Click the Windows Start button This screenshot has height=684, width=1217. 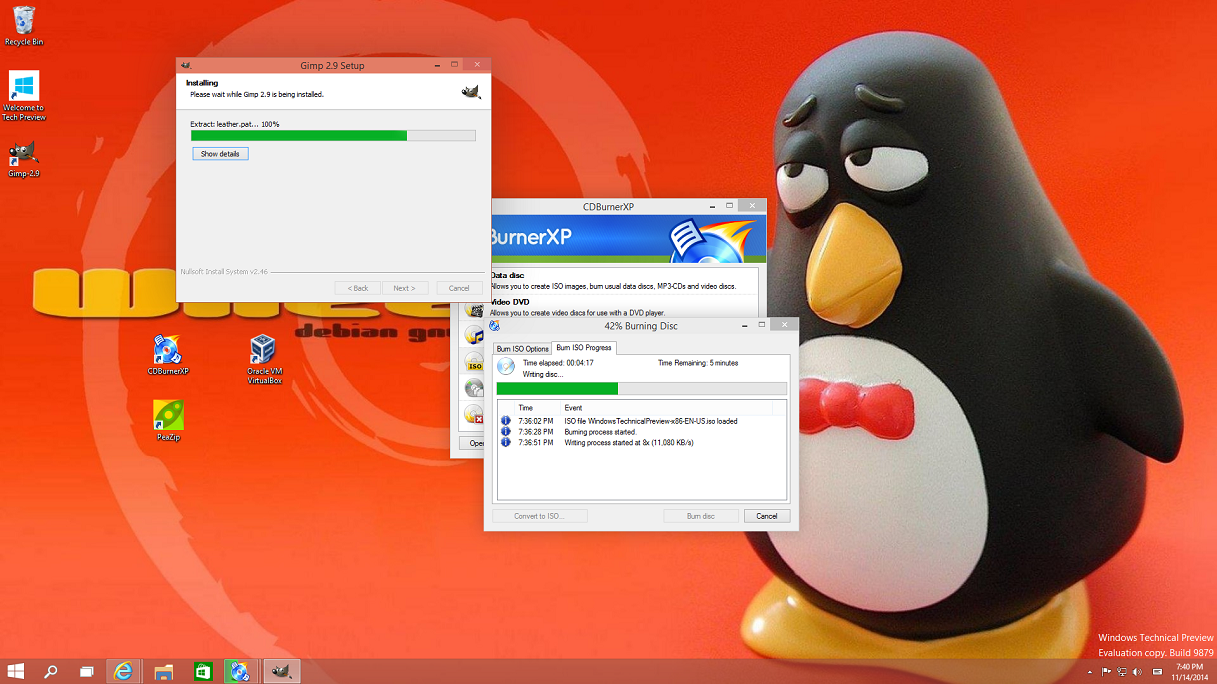tap(16, 671)
